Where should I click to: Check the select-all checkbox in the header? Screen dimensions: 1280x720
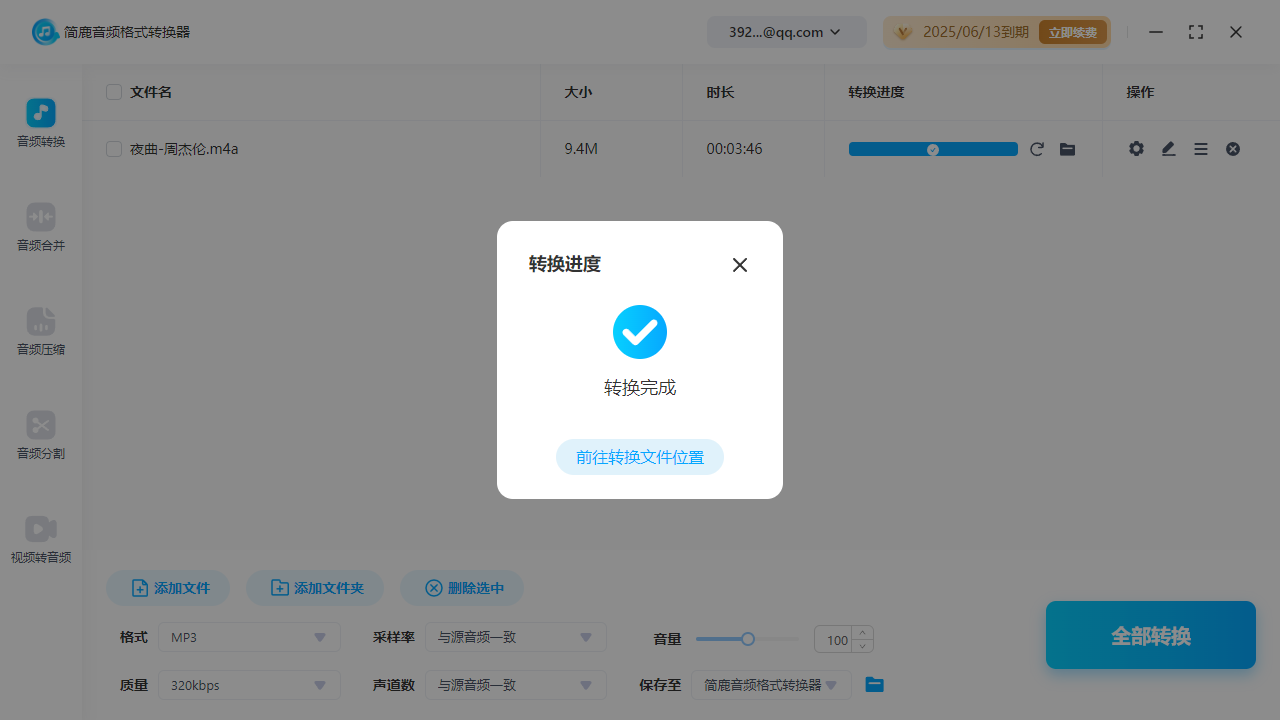[x=114, y=91]
